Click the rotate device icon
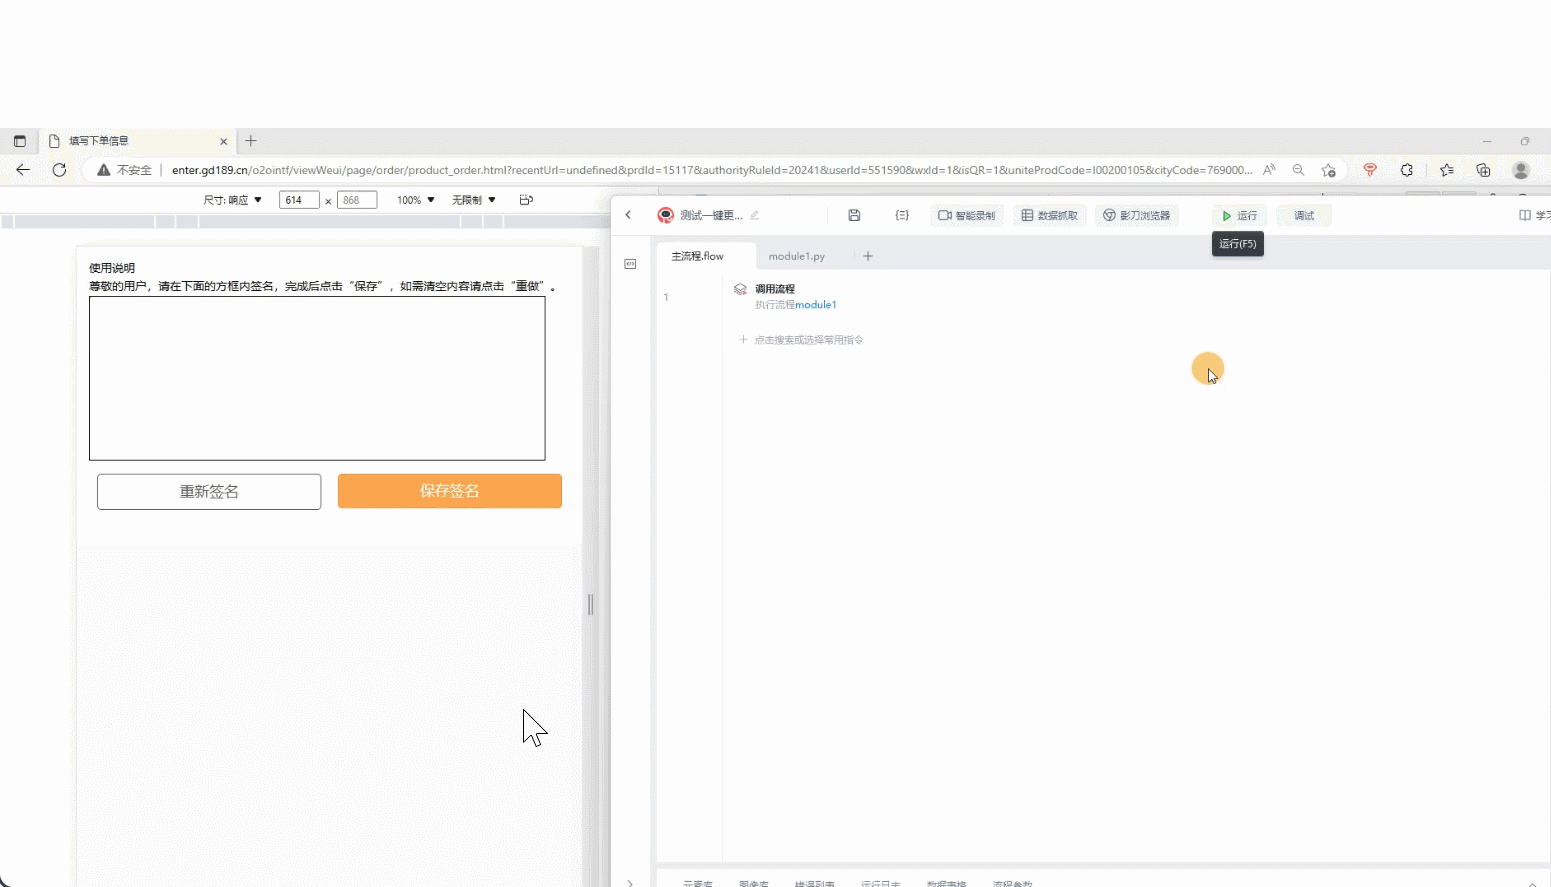 tap(526, 200)
